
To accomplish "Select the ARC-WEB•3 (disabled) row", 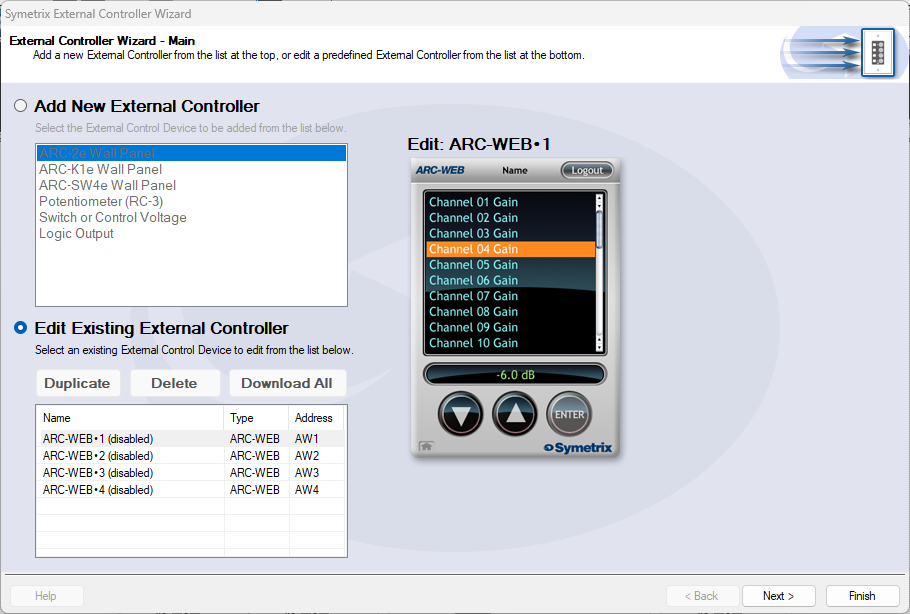I will [98, 473].
